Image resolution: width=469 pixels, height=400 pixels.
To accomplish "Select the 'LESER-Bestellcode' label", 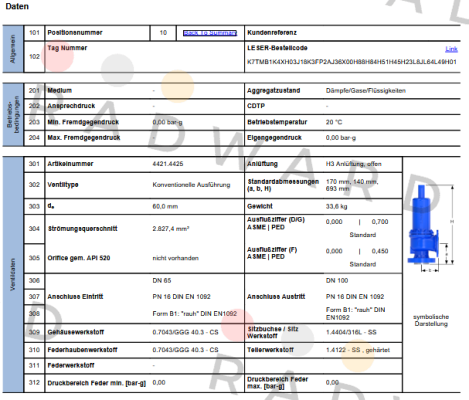I will pyautogui.click(x=277, y=48).
